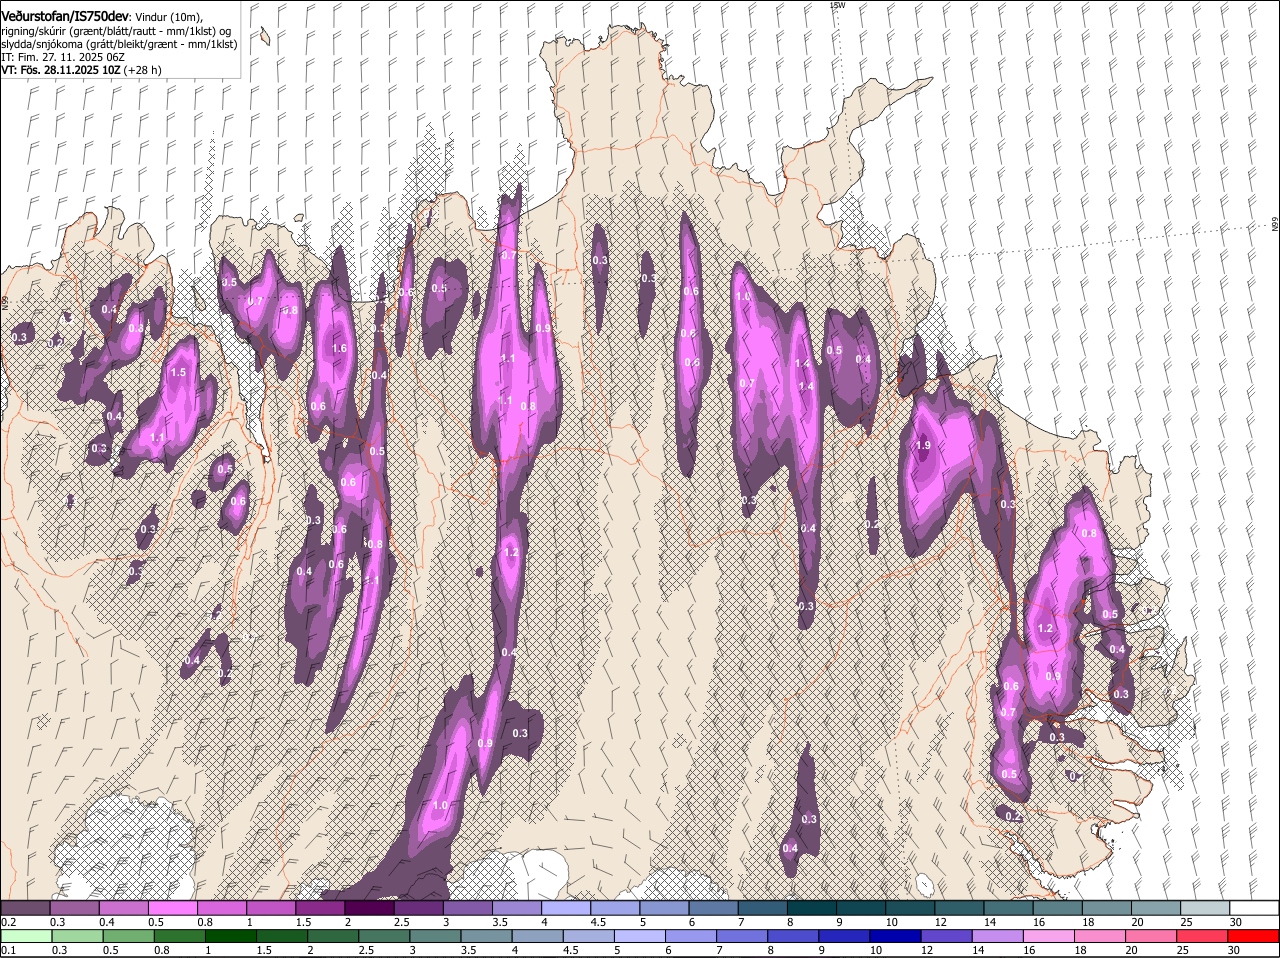
Task: Pick the lavender rain swatch between 14 and 16
Action: point(1000,936)
